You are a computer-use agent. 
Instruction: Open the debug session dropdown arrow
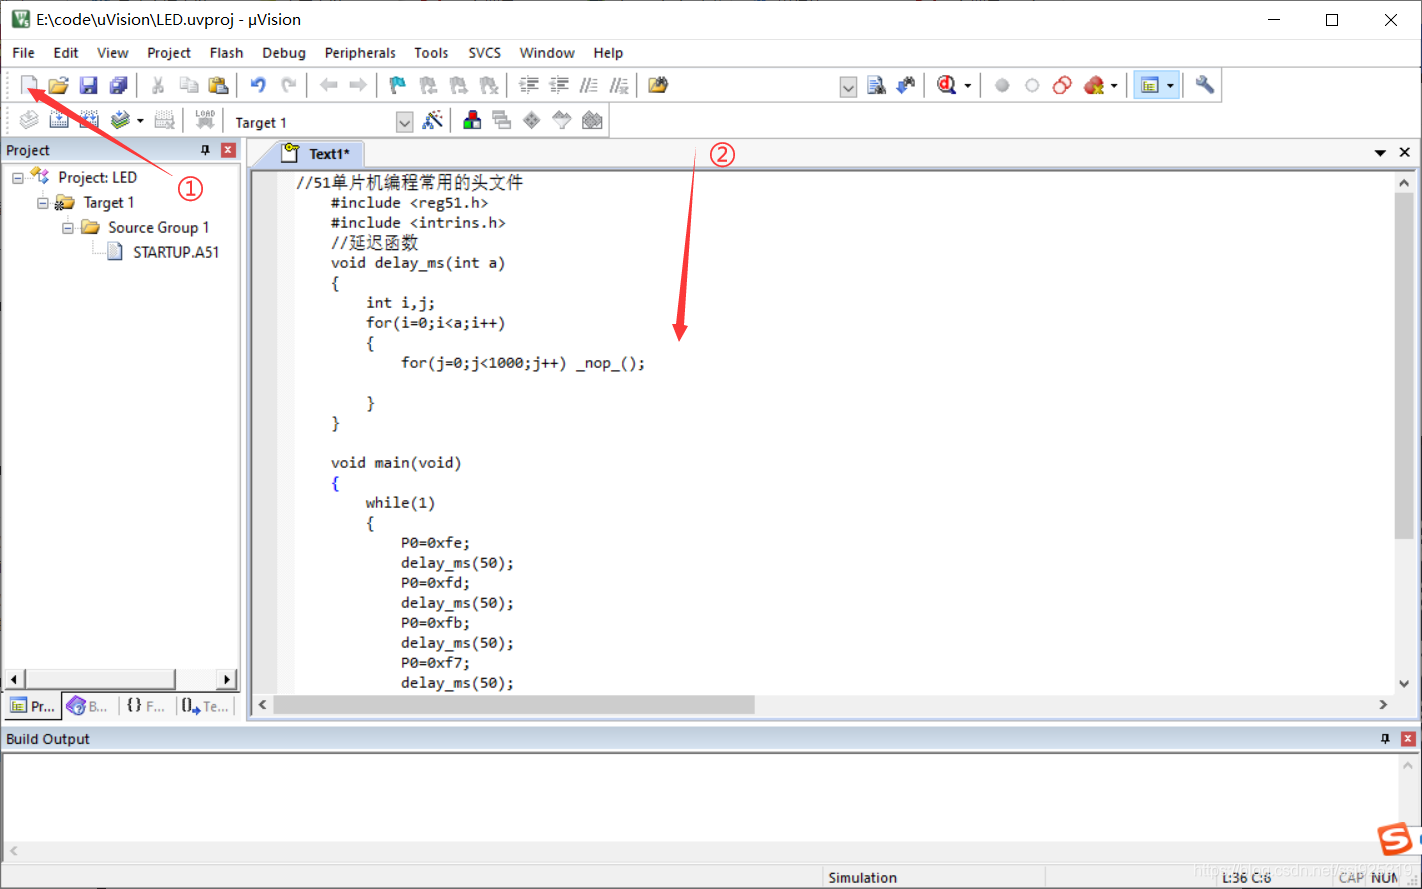(x=967, y=85)
